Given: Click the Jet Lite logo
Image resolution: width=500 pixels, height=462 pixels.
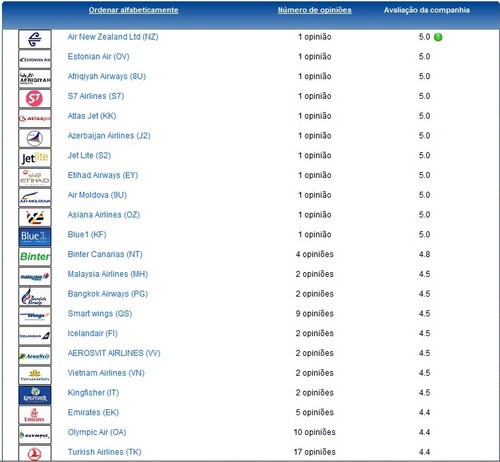Looking at the screenshot, I should [35, 158].
